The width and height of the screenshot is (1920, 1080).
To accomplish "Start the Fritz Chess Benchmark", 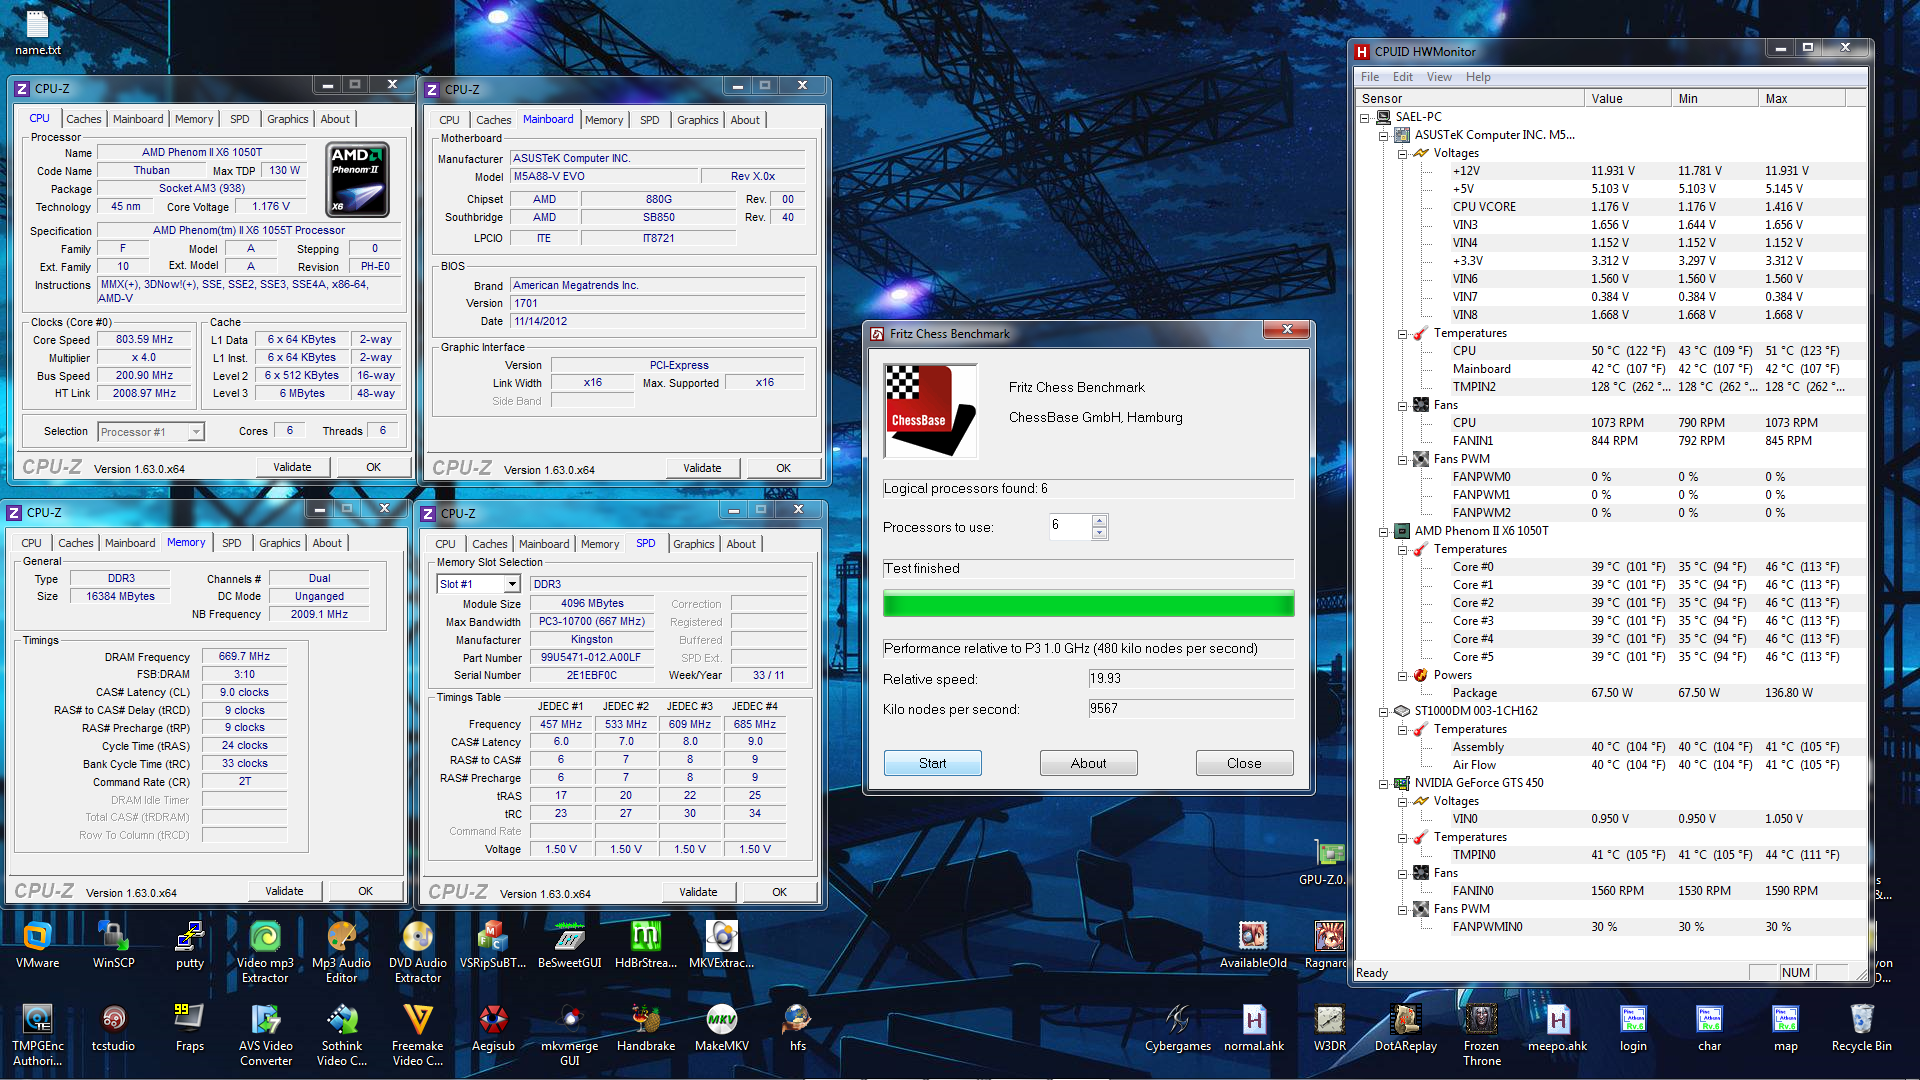I will 932,763.
